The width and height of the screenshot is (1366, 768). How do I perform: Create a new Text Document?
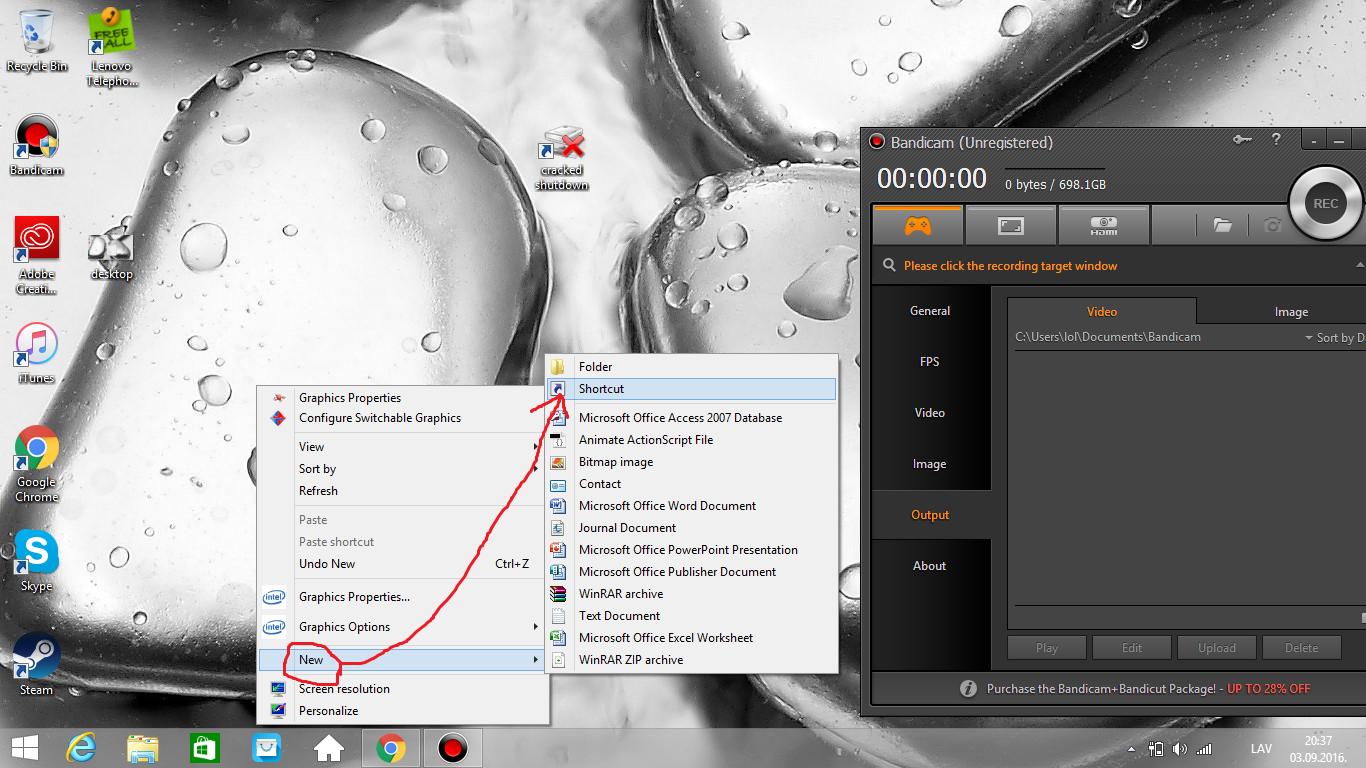691,616
